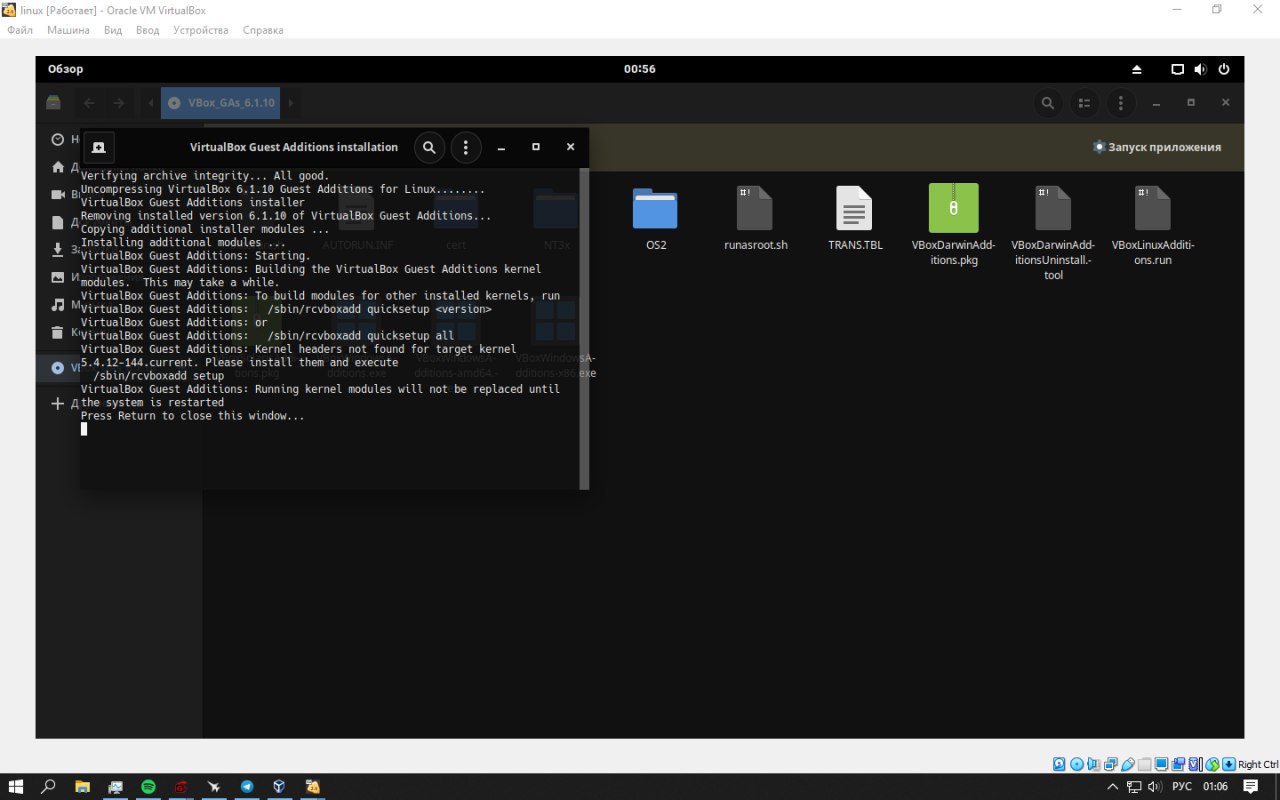Select the VBoxDarwinAdditionsUninstall.tool file
Image resolution: width=1280 pixels, height=800 pixels.
pyautogui.click(x=1053, y=233)
